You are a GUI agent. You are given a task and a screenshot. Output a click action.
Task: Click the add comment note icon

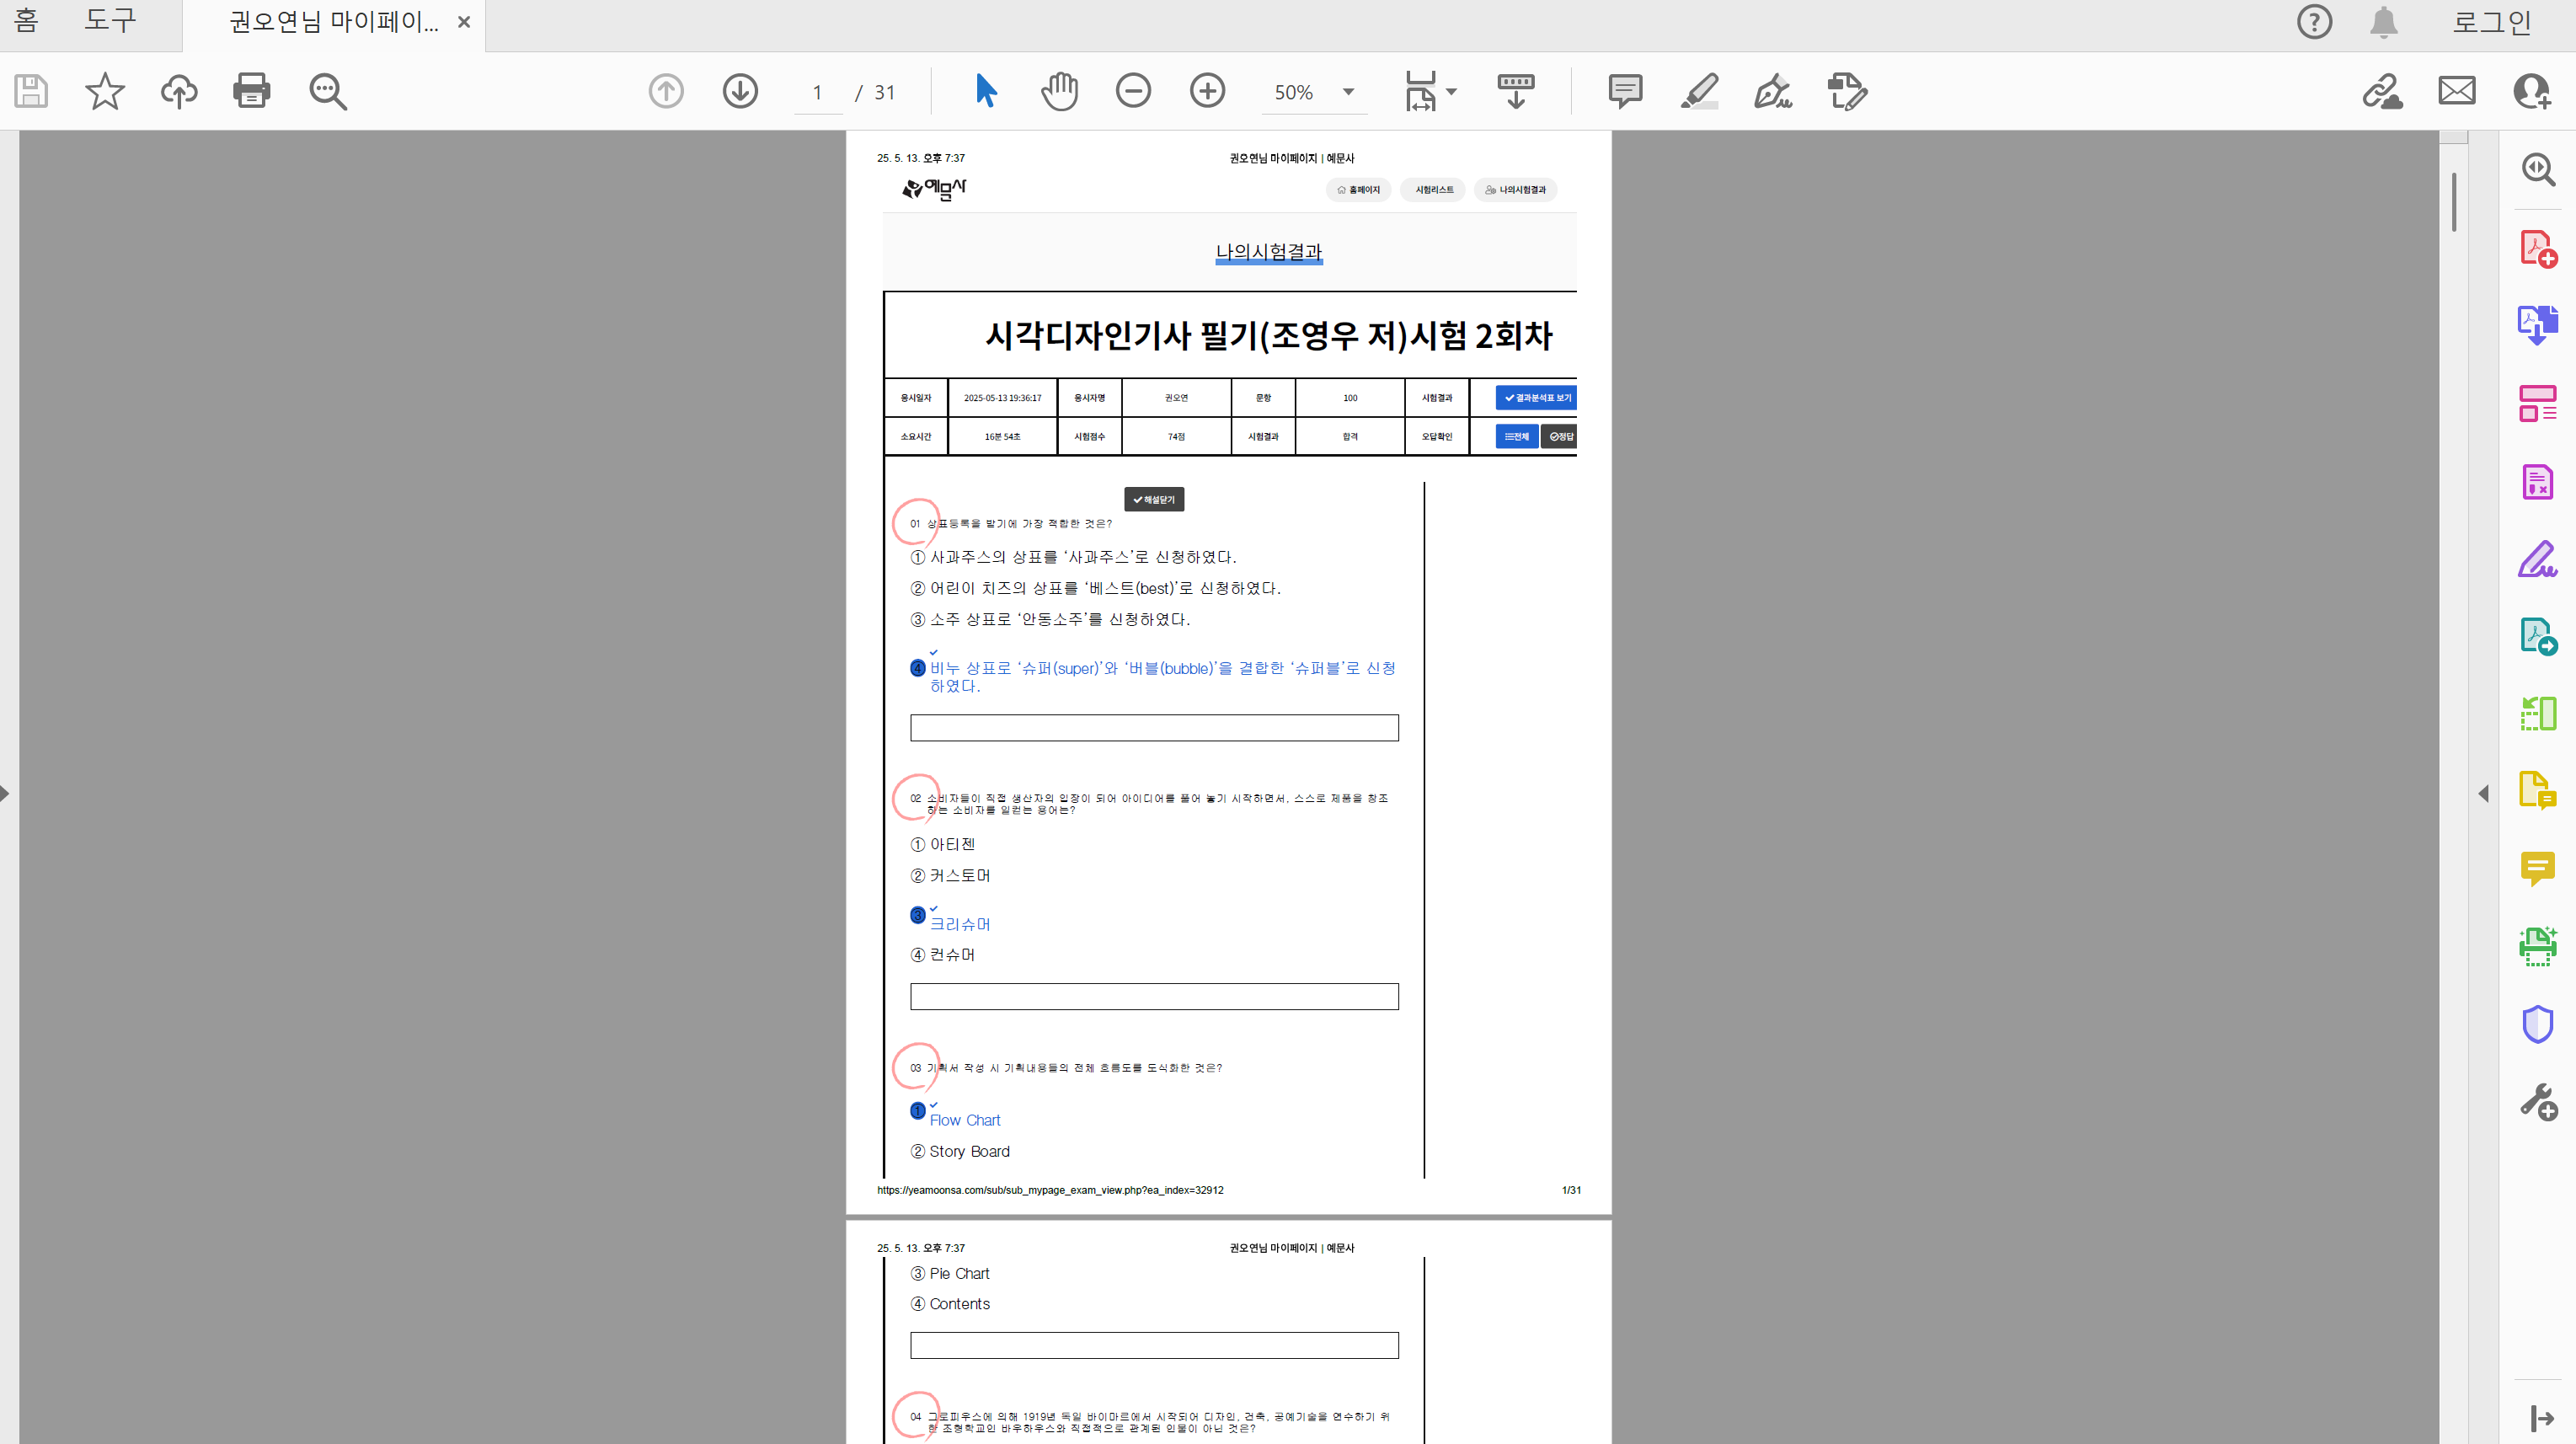point(1625,91)
